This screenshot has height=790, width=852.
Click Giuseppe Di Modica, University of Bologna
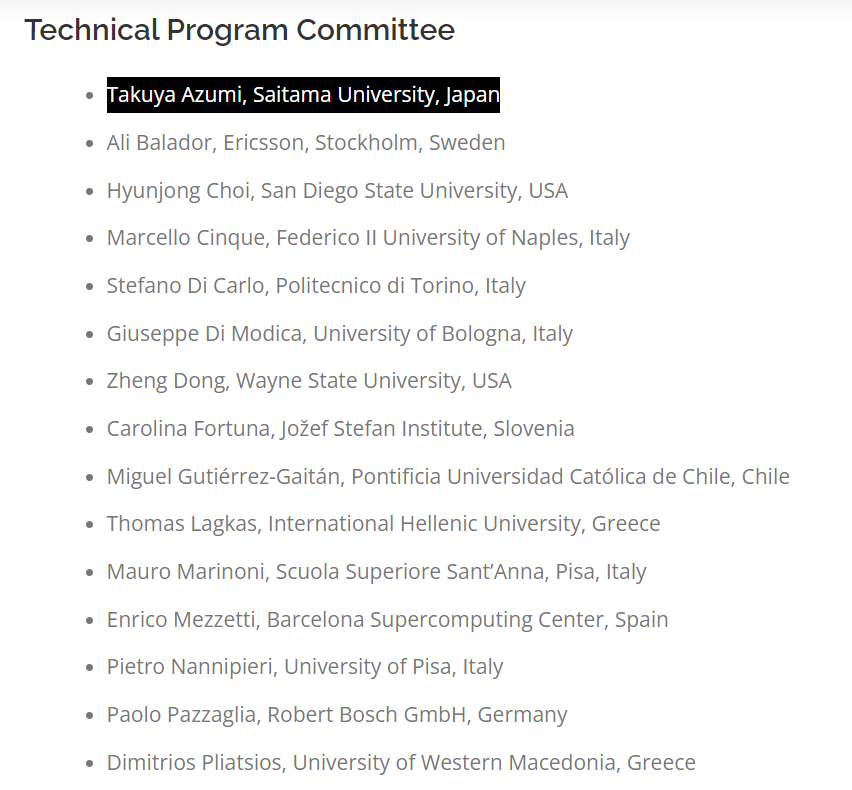click(340, 334)
